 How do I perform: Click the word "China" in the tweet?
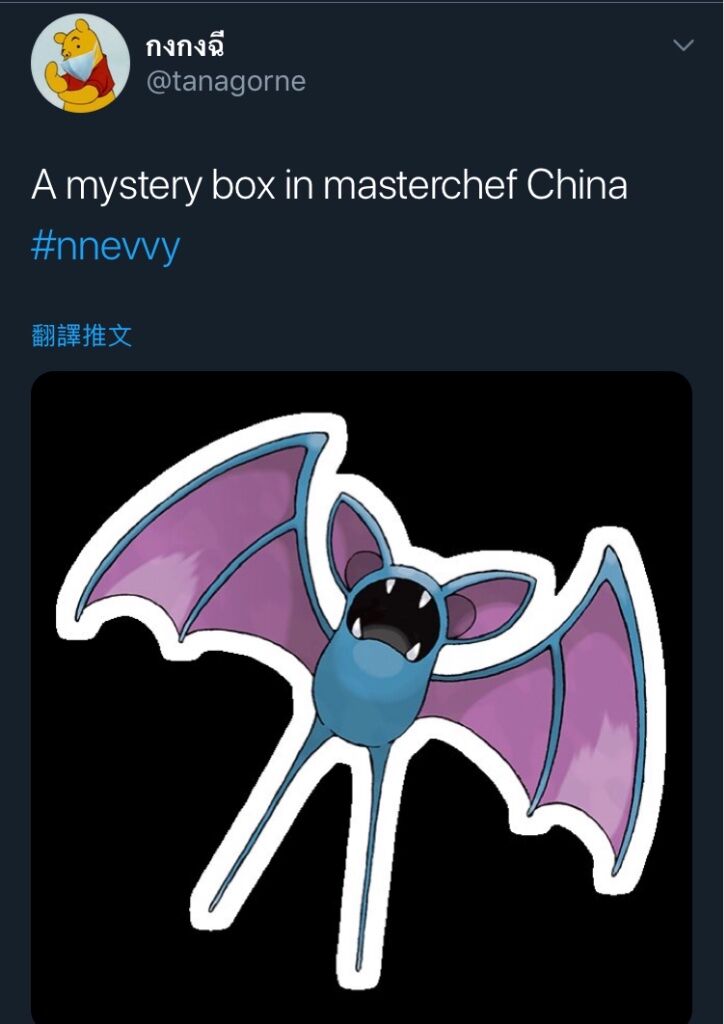pos(576,185)
